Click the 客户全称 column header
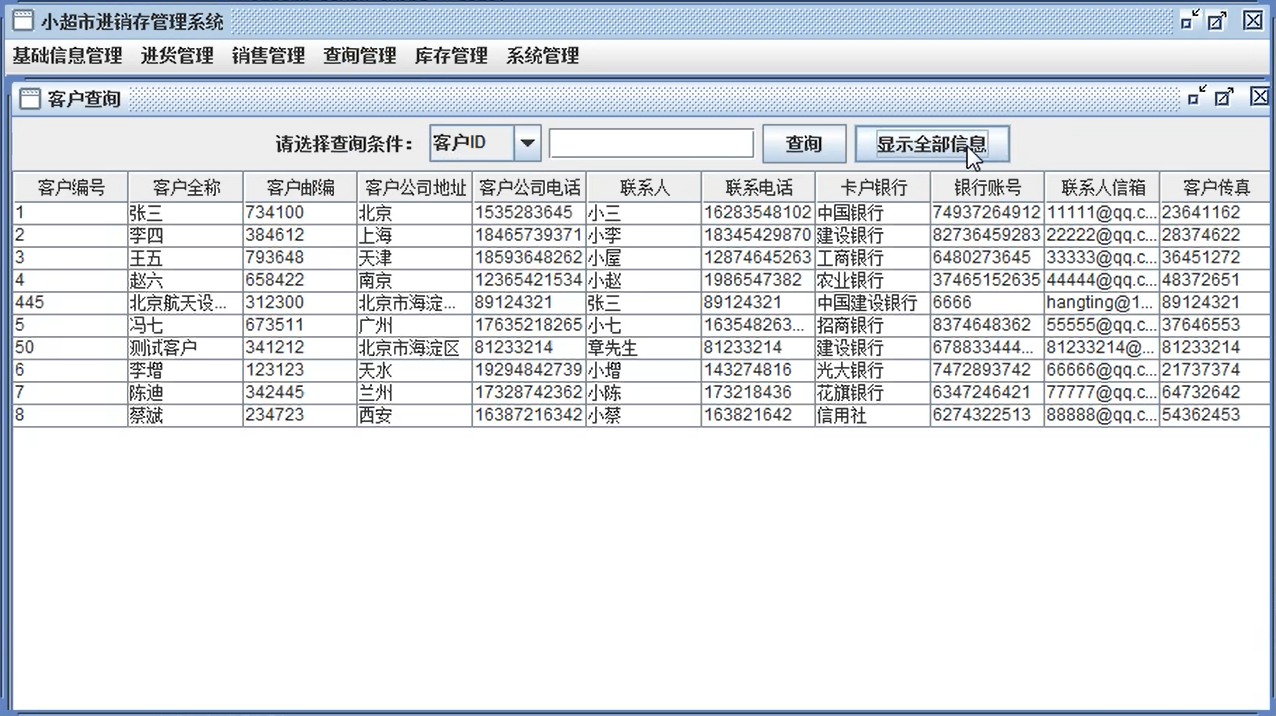Viewport: 1276px width, 716px height. click(x=186, y=187)
